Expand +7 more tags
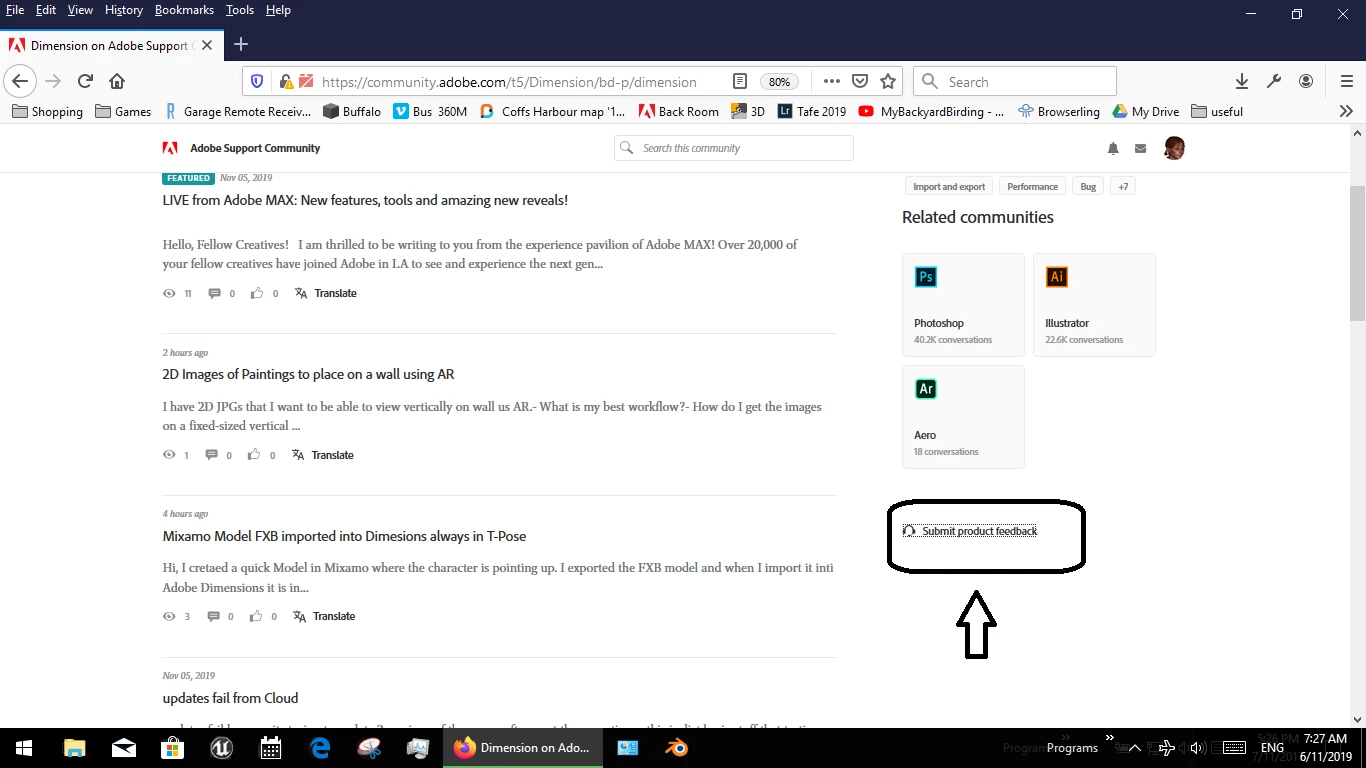1366x768 pixels. (1123, 187)
